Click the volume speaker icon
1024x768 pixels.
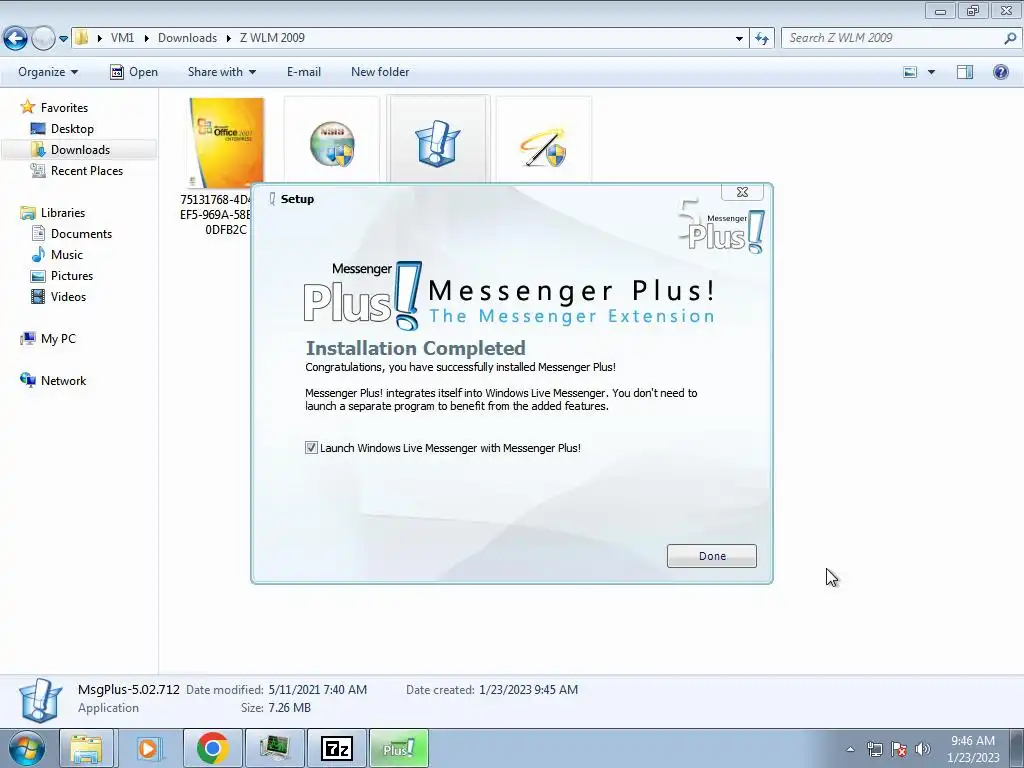click(923, 749)
